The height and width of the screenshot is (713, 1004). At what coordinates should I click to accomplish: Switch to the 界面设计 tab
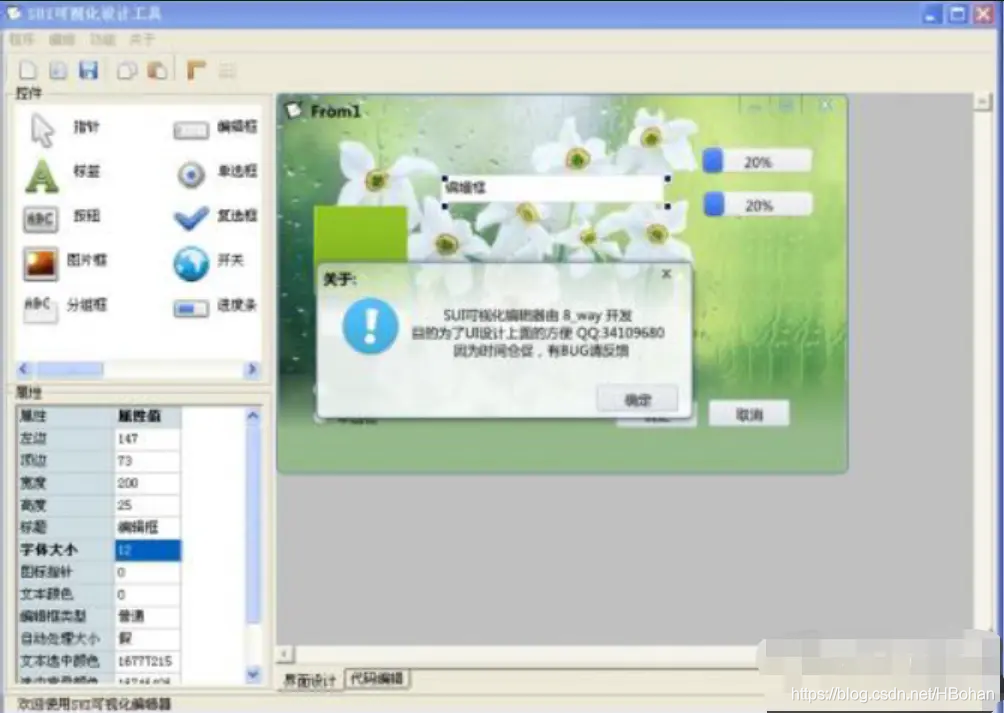[310, 680]
